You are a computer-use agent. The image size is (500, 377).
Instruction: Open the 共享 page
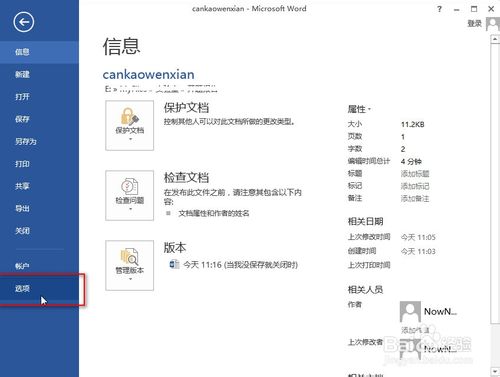click(39, 186)
